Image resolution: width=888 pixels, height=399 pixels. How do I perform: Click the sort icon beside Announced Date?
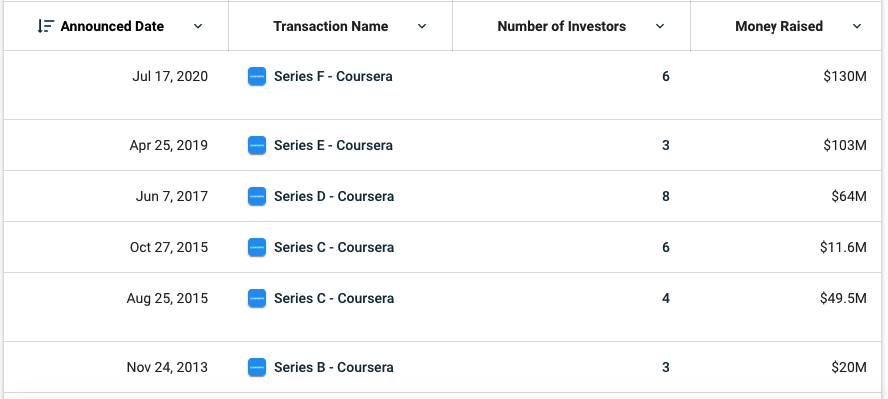(x=45, y=26)
